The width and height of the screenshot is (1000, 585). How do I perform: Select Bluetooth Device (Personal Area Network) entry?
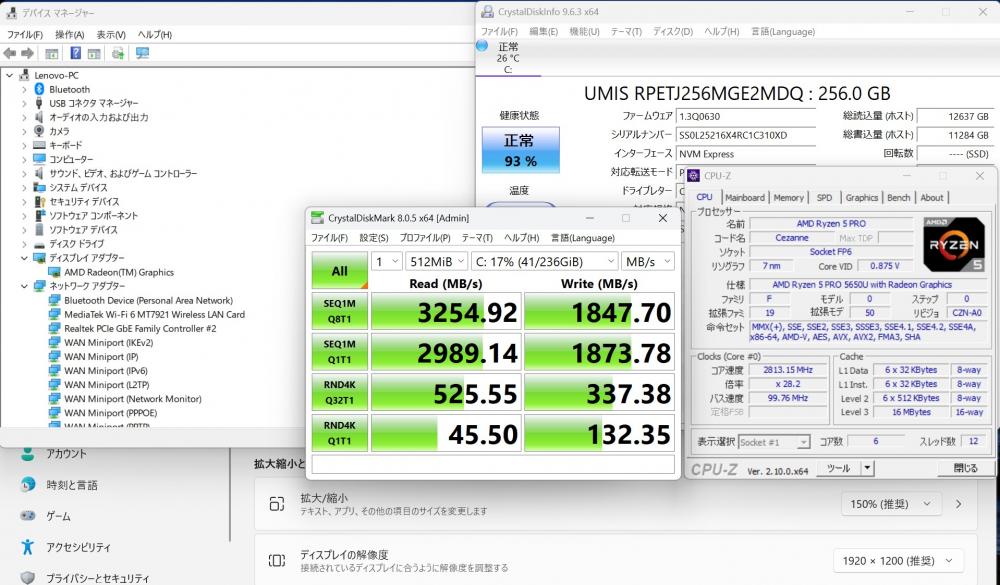pos(148,300)
